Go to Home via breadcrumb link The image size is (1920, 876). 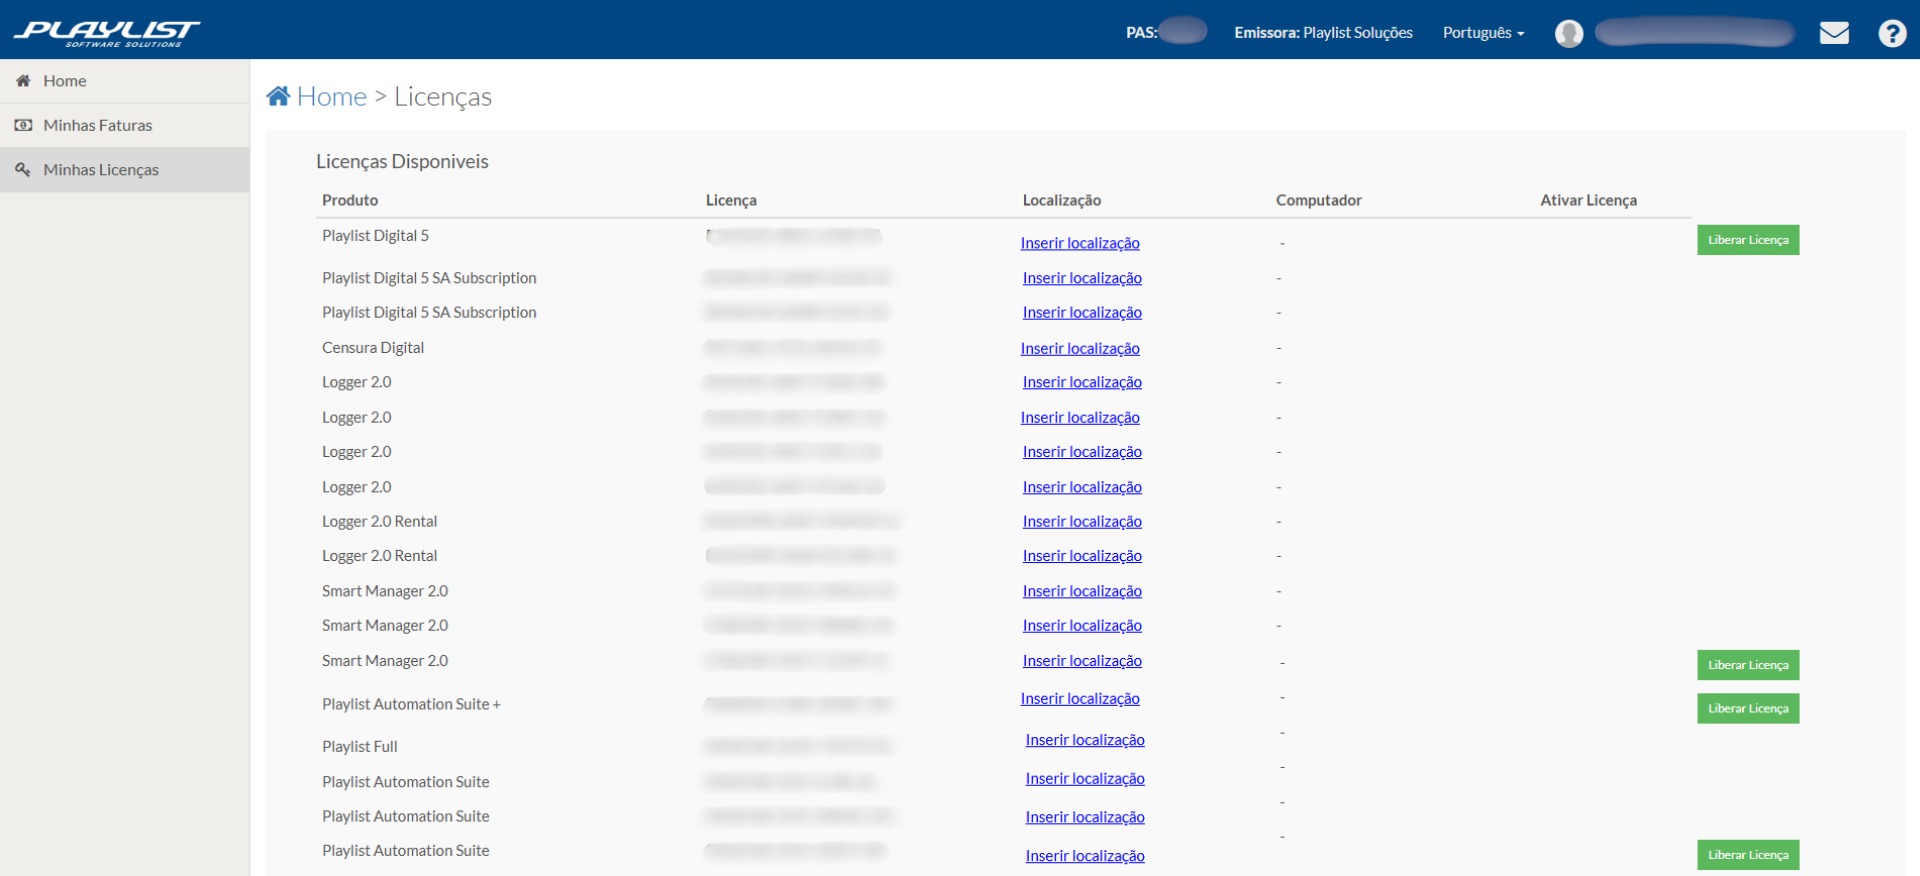[332, 96]
